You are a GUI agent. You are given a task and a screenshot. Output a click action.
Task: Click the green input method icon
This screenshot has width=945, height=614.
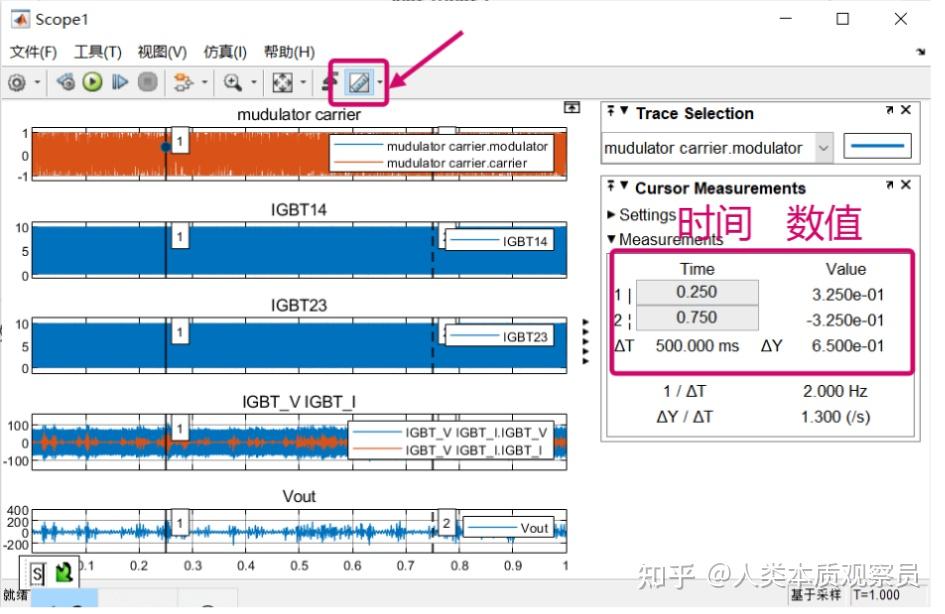[64, 572]
